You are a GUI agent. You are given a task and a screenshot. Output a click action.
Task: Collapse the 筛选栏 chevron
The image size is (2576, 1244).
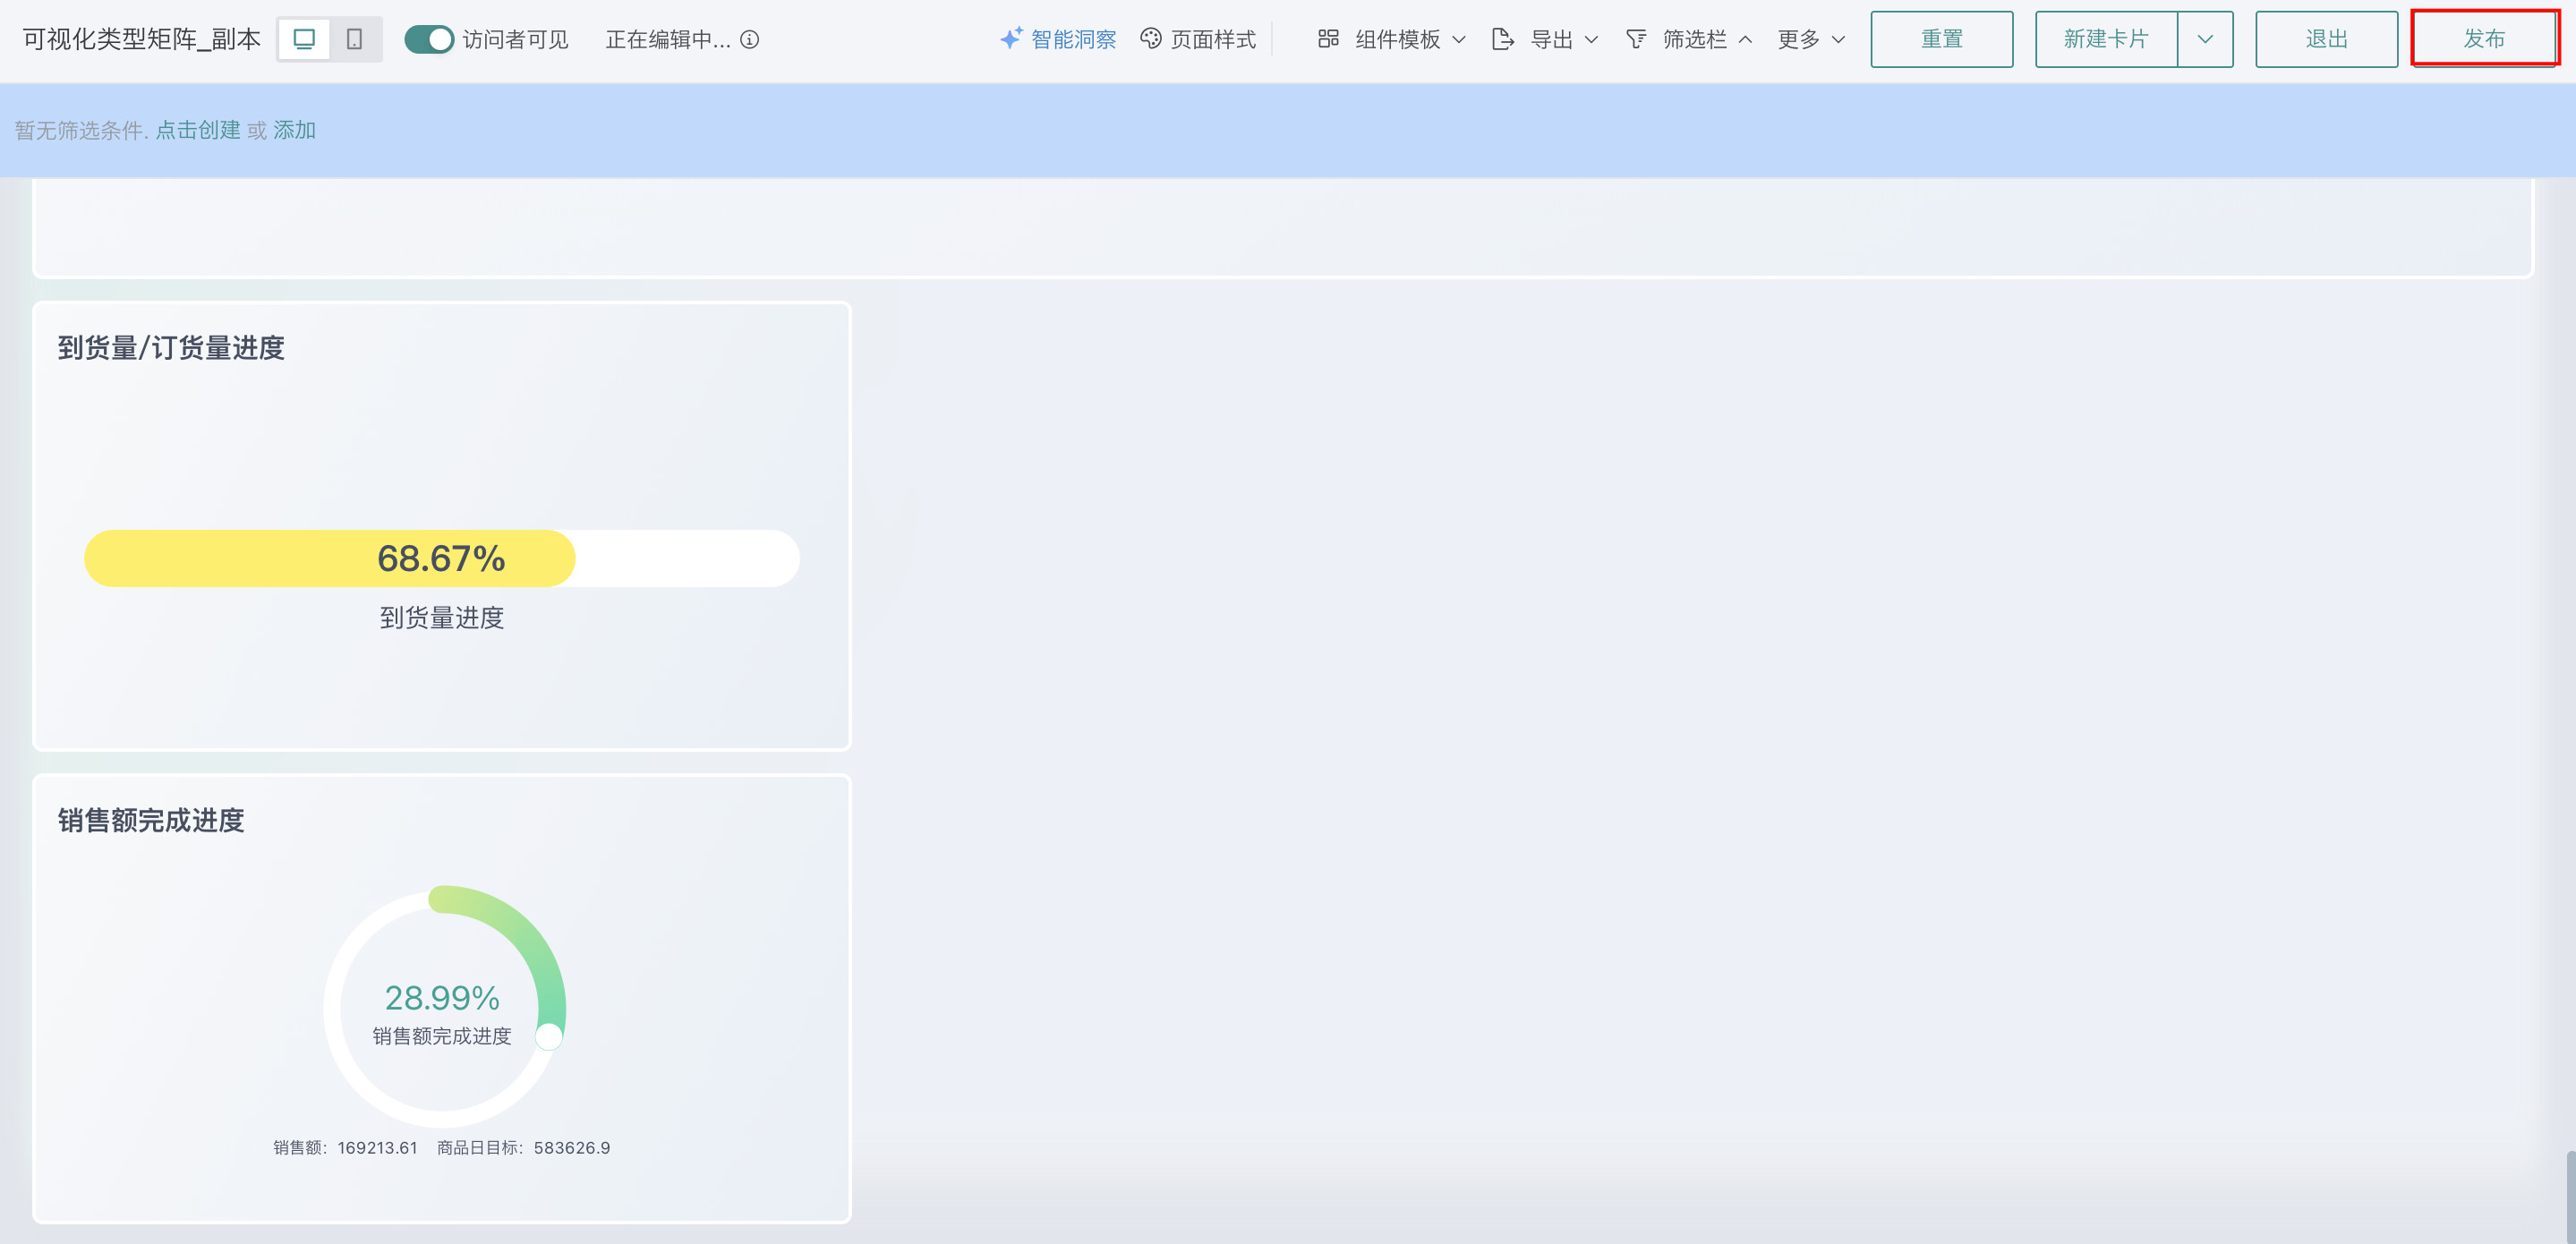click(x=1746, y=39)
